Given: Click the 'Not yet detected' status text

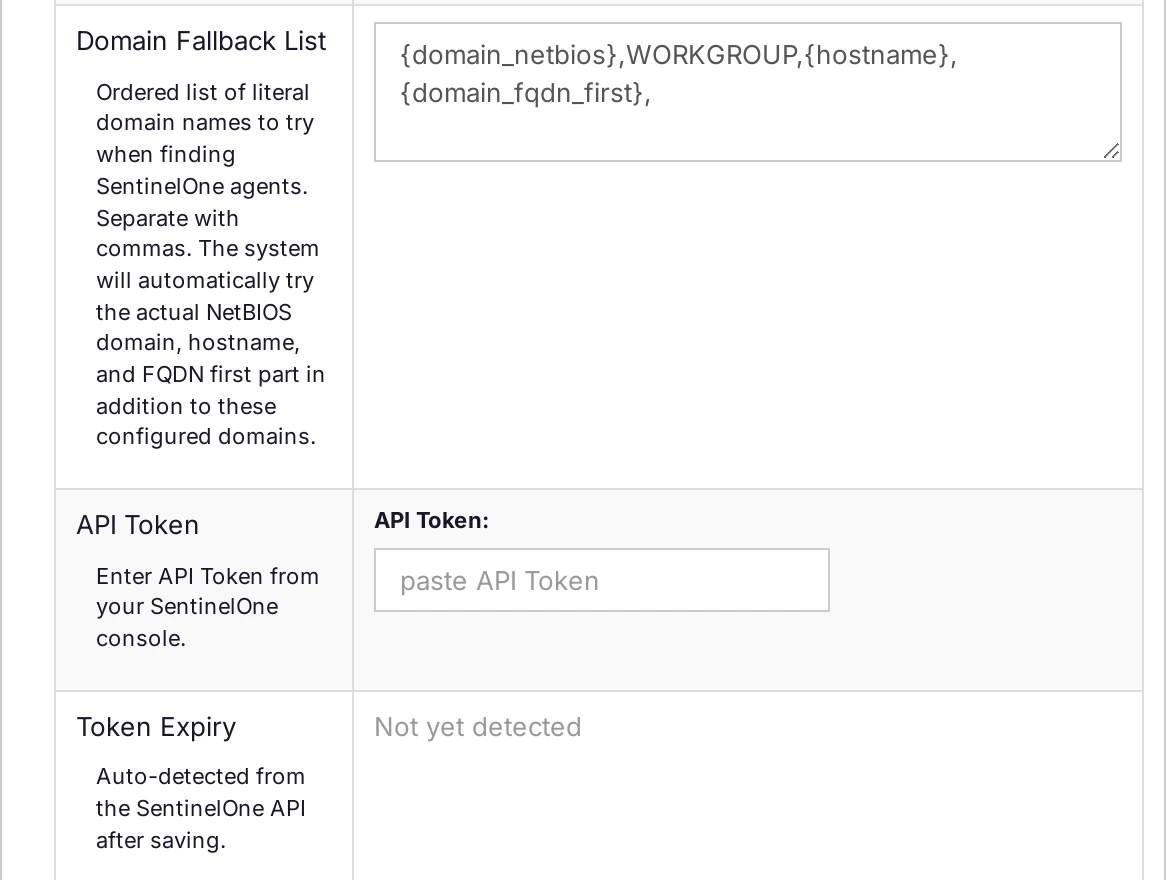Looking at the screenshot, I should tap(477, 727).
